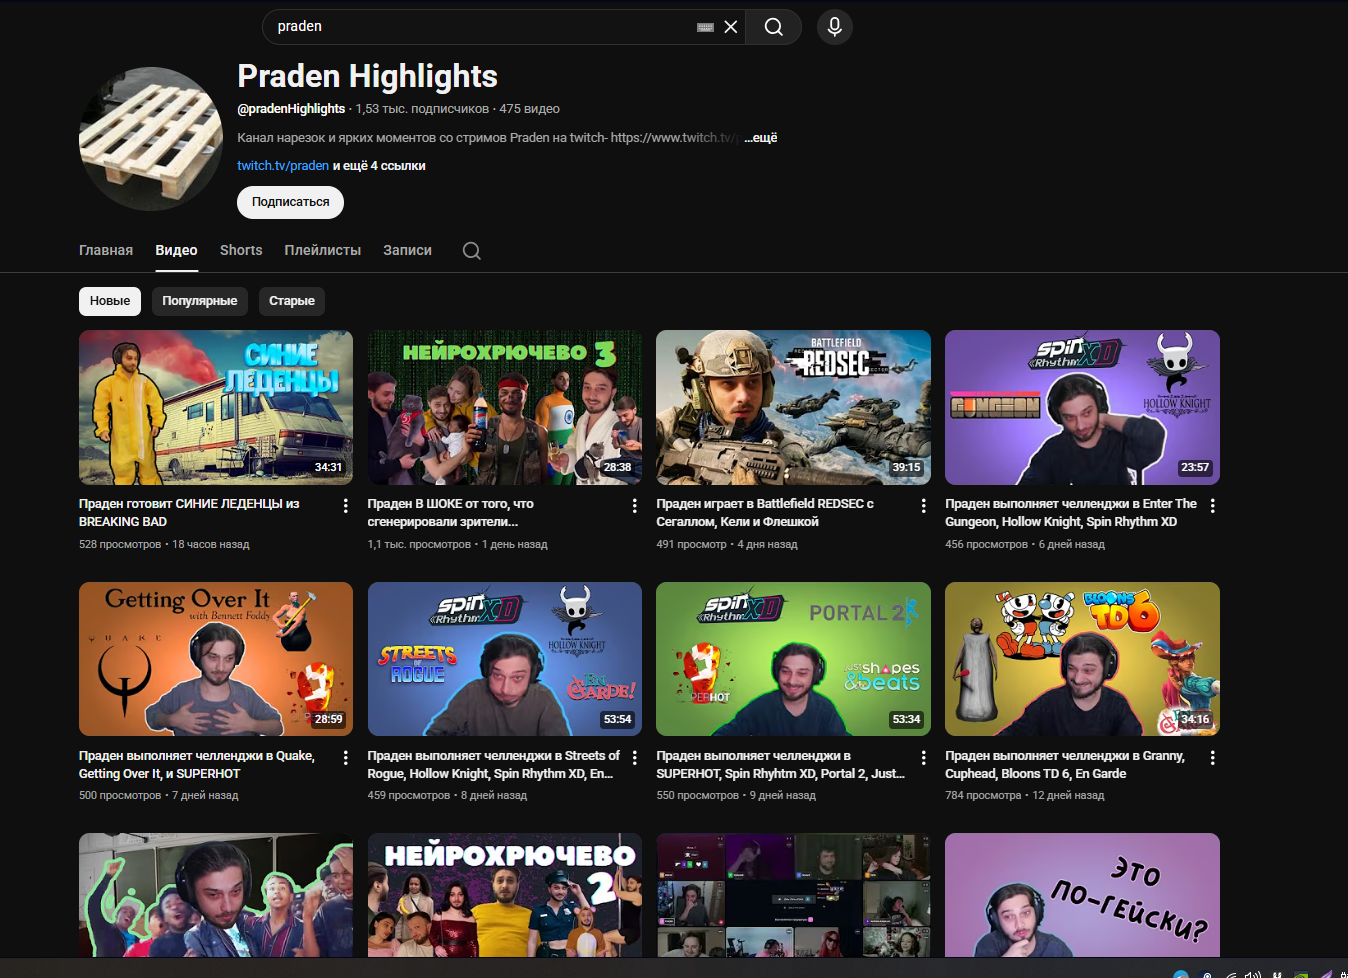Click the 491 просмотр • 4 дня назад line
Viewport: 1348px width, 978px height.
pos(727,545)
